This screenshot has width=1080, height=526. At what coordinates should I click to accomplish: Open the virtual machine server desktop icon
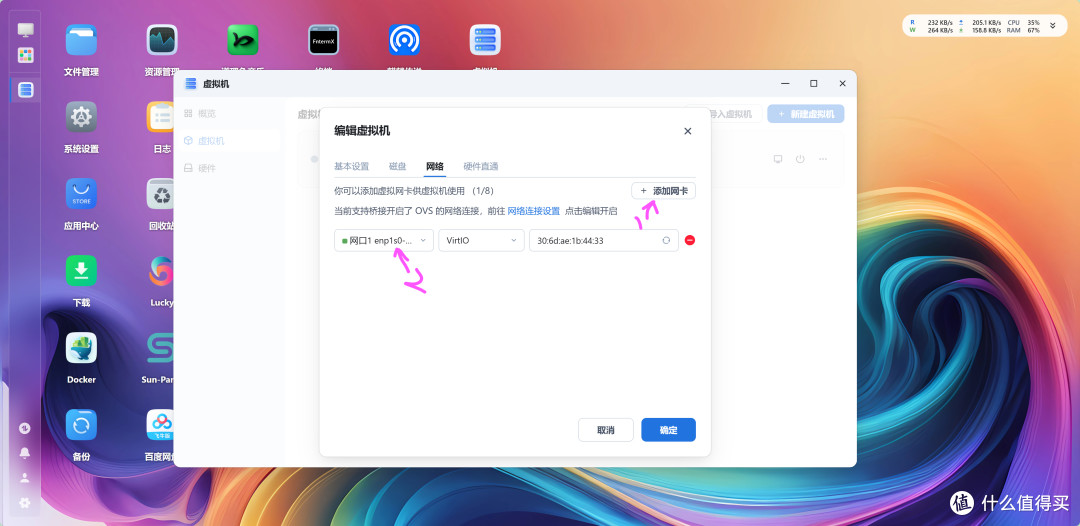(485, 40)
